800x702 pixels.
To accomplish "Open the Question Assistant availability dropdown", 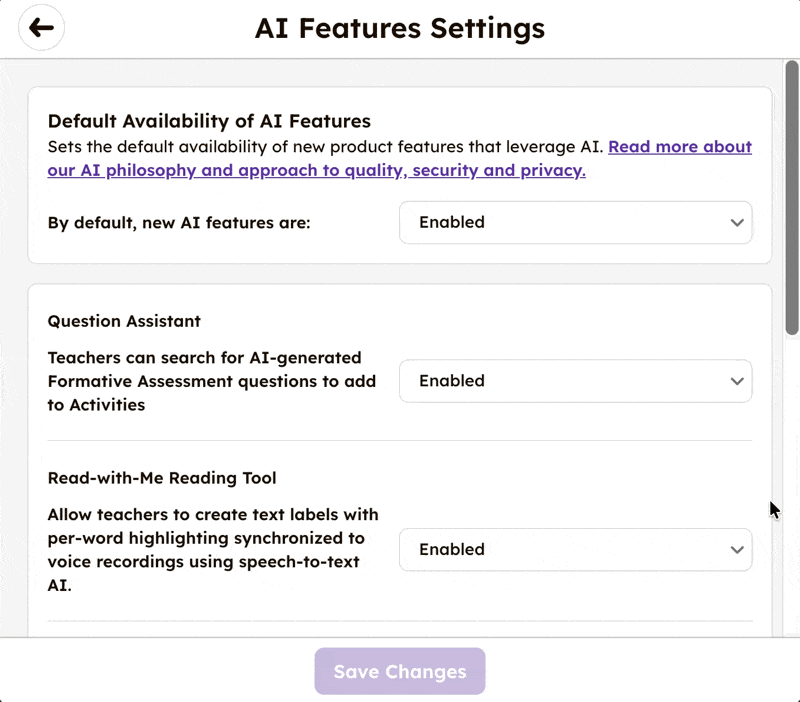I will click(576, 381).
